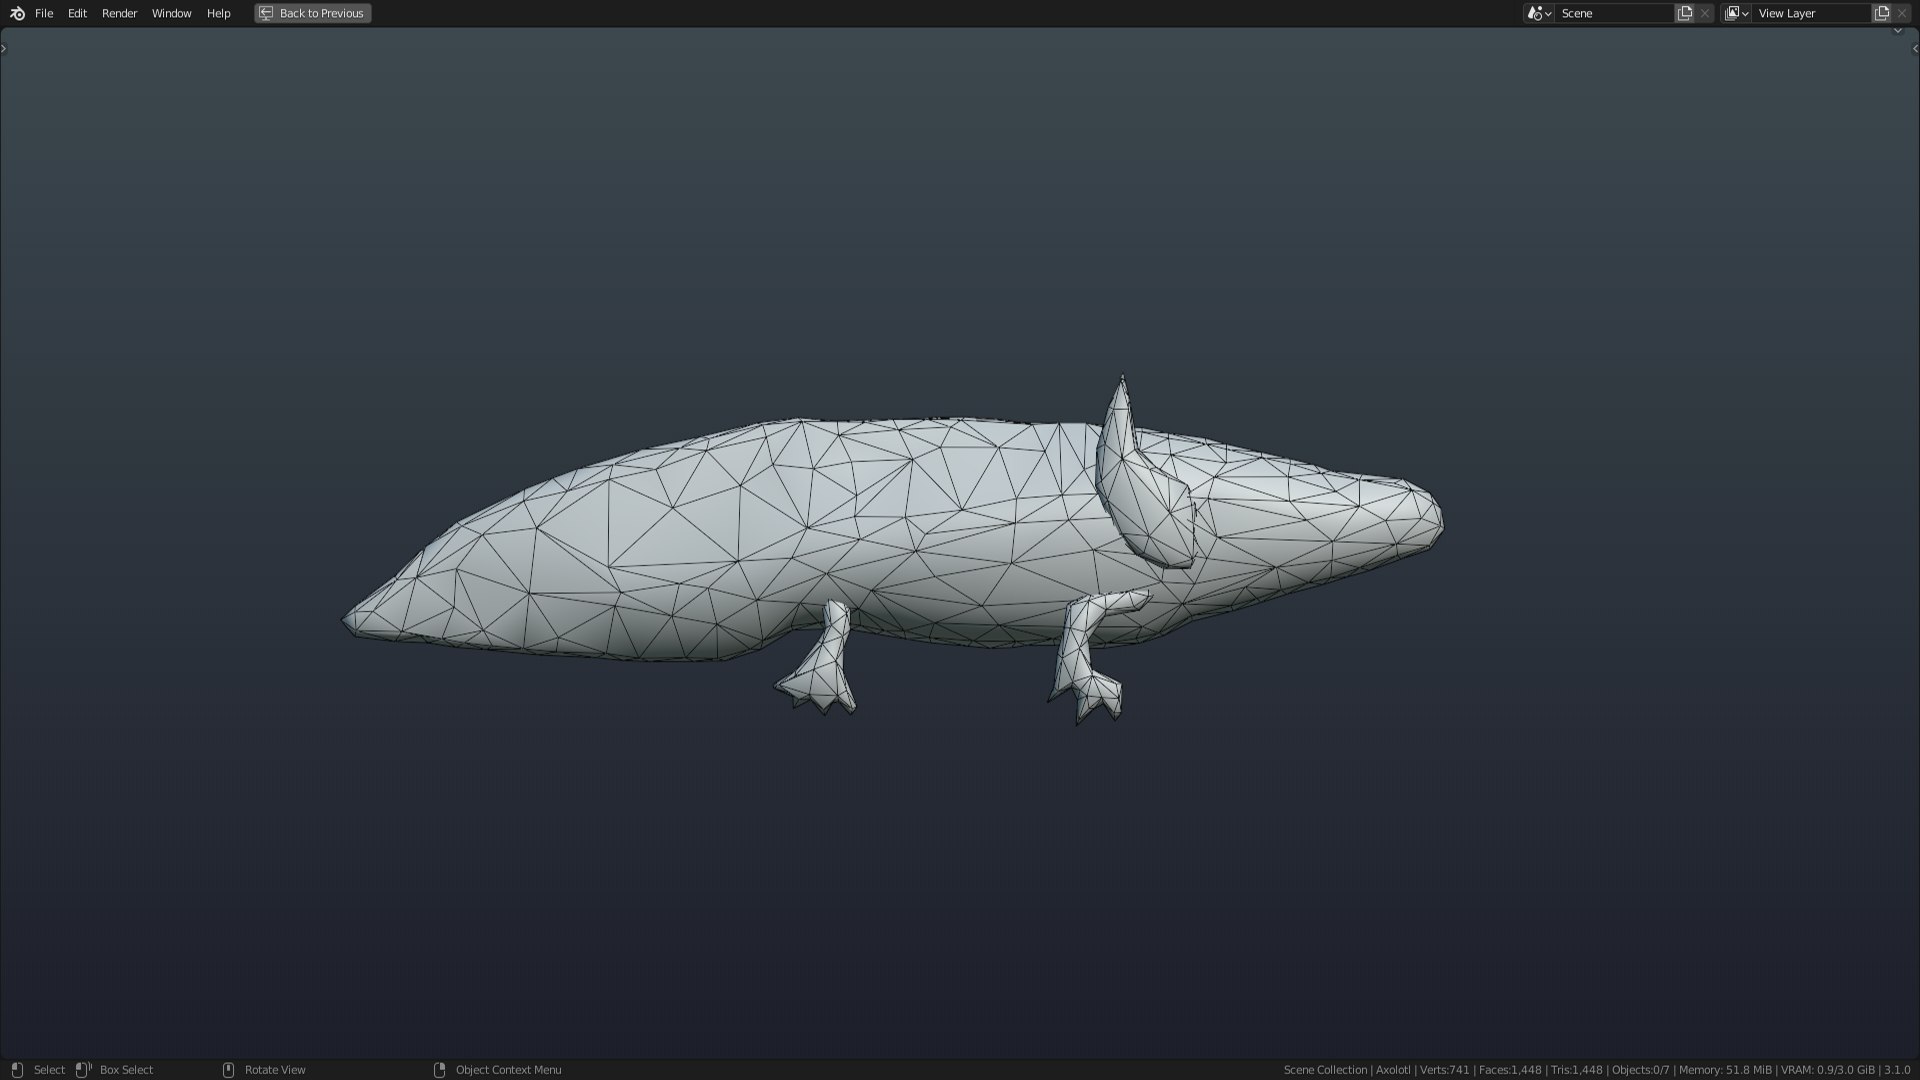Create a new scene with copy icon

point(1685,13)
